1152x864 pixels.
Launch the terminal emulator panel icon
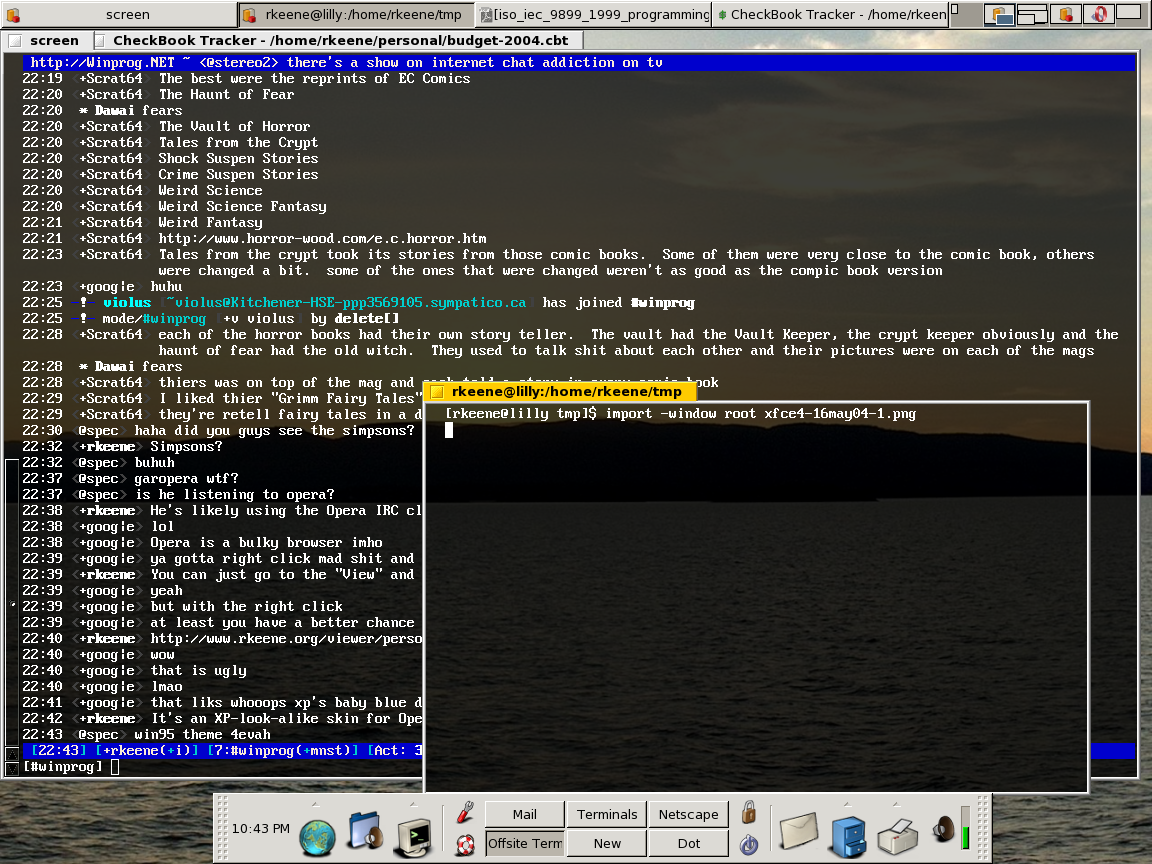coord(414,838)
